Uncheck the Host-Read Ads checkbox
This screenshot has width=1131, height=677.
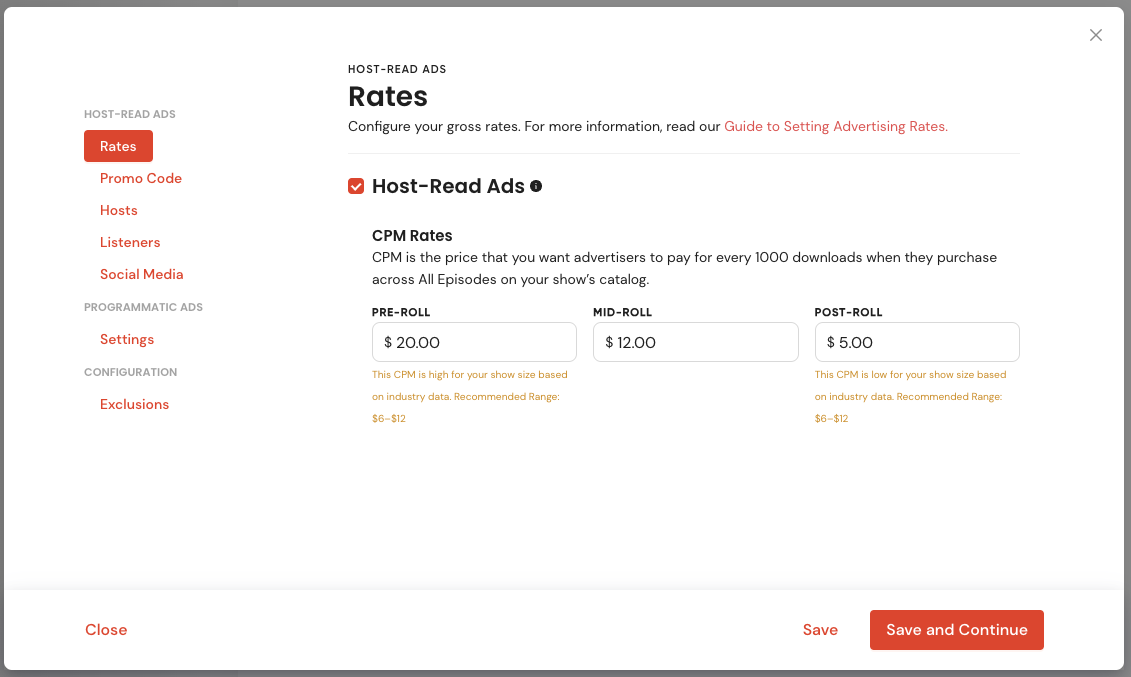click(x=356, y=187)
